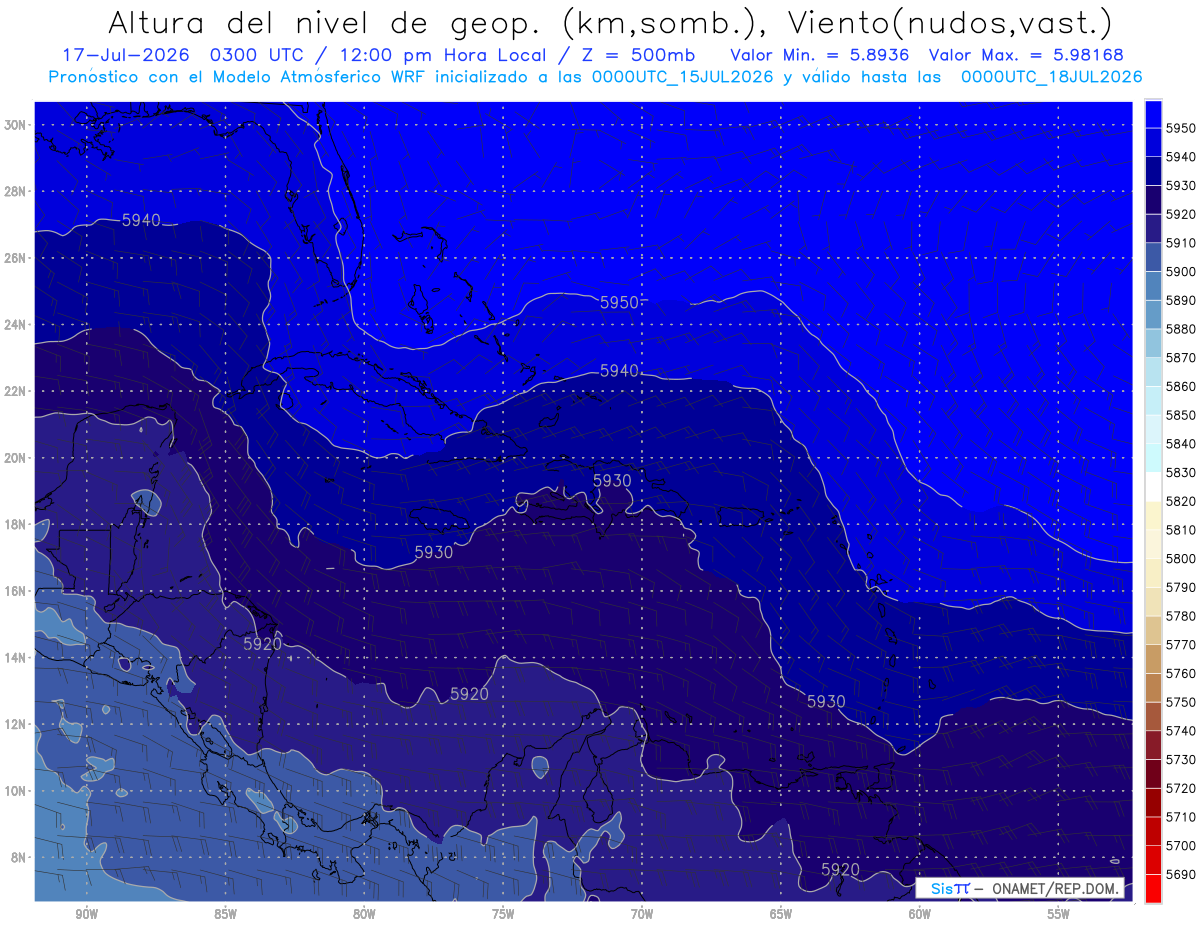Select the 'Valor Min. = 5.8936' text
This screenshot has width=1200, height=927.
(819, 55)
